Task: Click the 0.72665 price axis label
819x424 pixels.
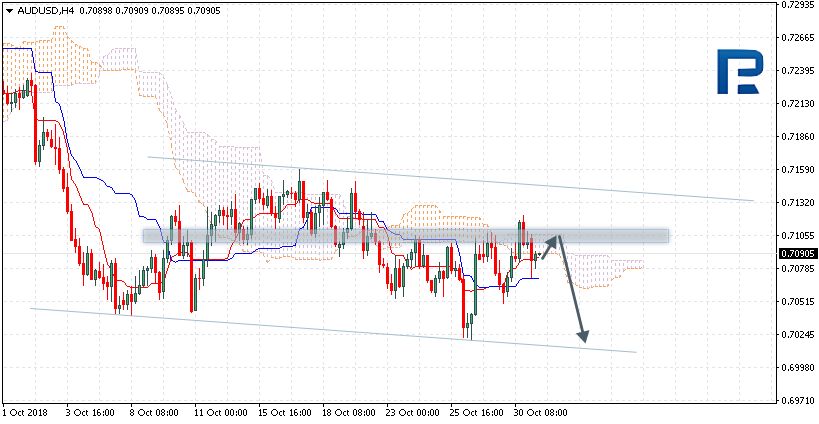Action: (797, 38)
